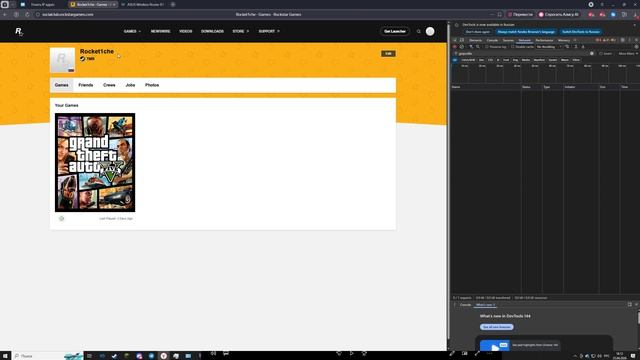Open the user avatar menu in header
The height and width of the screenshot is (360, 640).
430,31
